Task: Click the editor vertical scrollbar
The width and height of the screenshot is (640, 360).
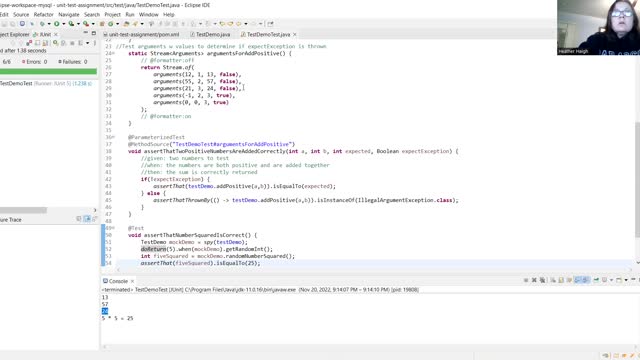Action: pyautogui.click(x=638, y=180)
